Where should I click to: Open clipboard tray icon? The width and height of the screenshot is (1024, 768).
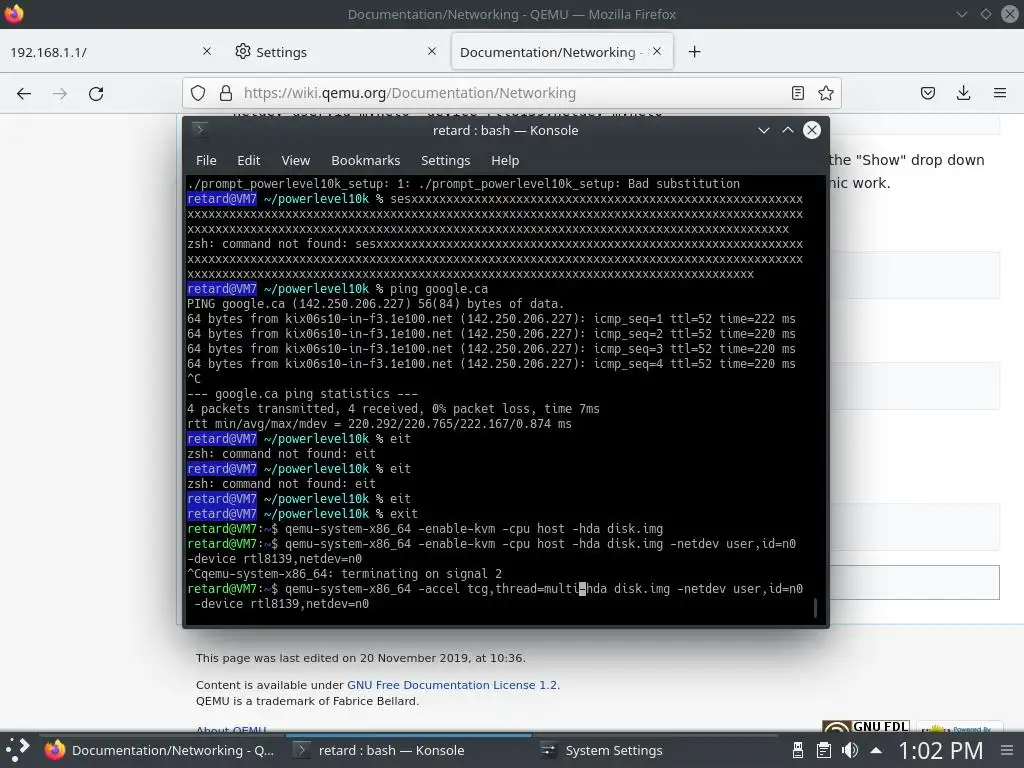click(824, 750)
